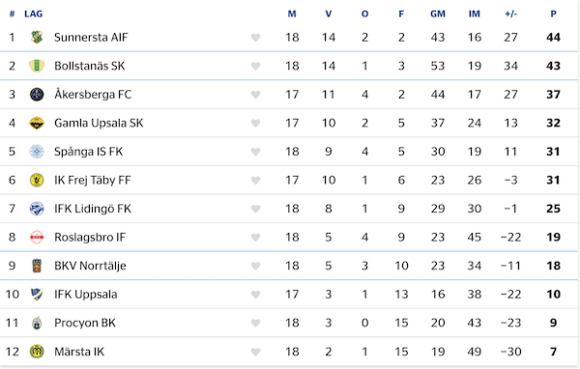Toggle the favorite heart for Märsta IK
Screen dimensions: 580x369
click(x=256, y=352)
